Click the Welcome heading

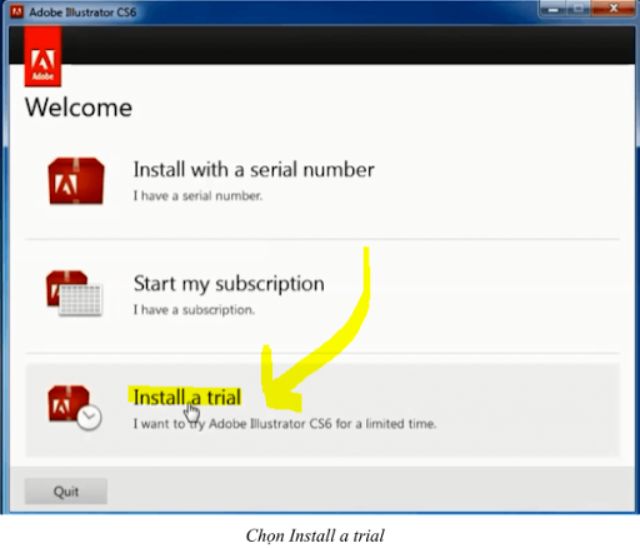(x=79, y=107)
